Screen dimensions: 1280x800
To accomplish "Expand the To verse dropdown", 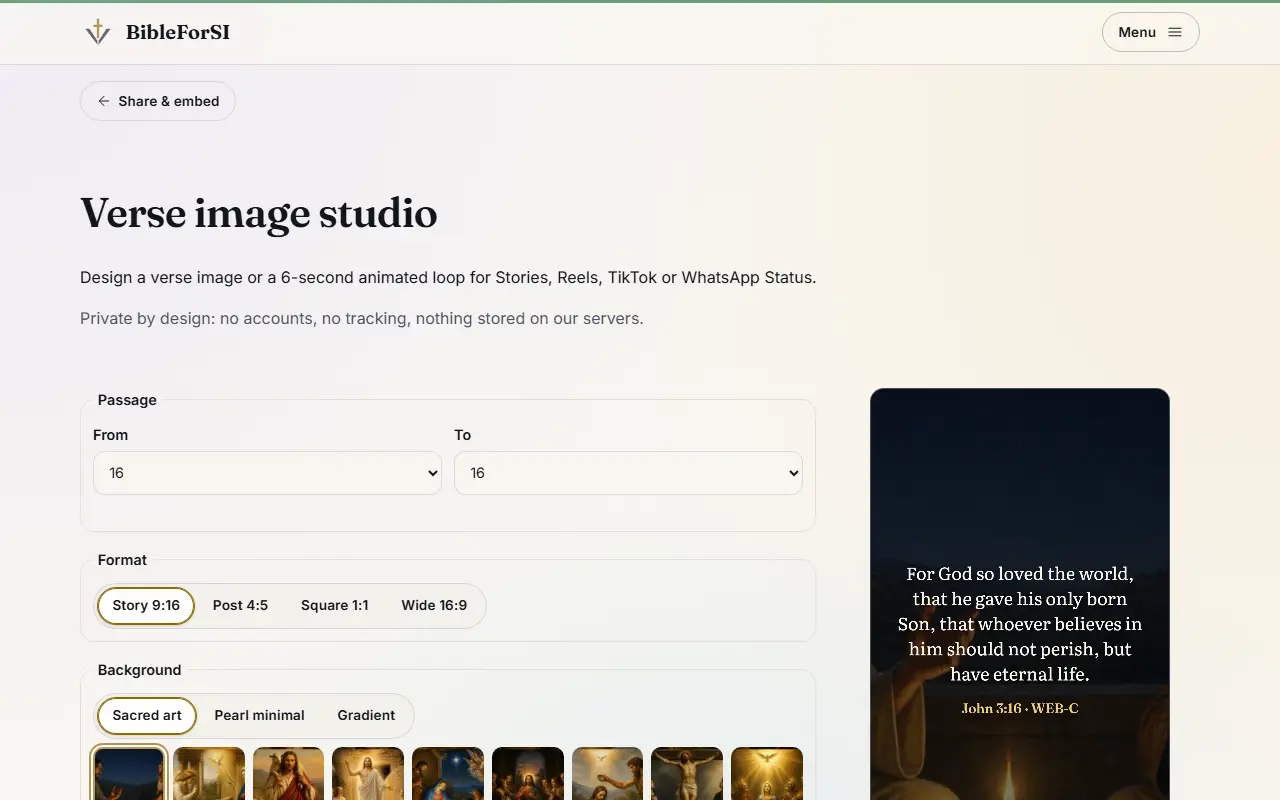I will coord(628,473).
